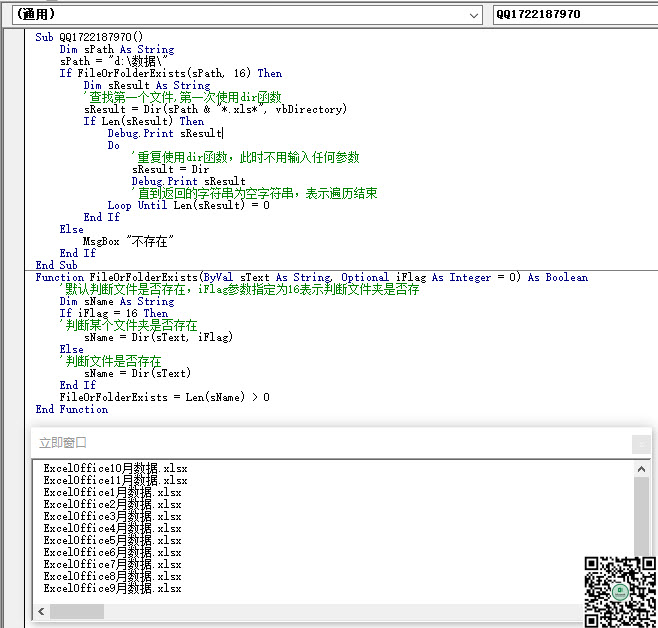Image resolution: width=658 pixels, height=628 pixels.
Task: Click output 'ExcelOffice4月数据.xlsx'
Action: coord(112,529)
